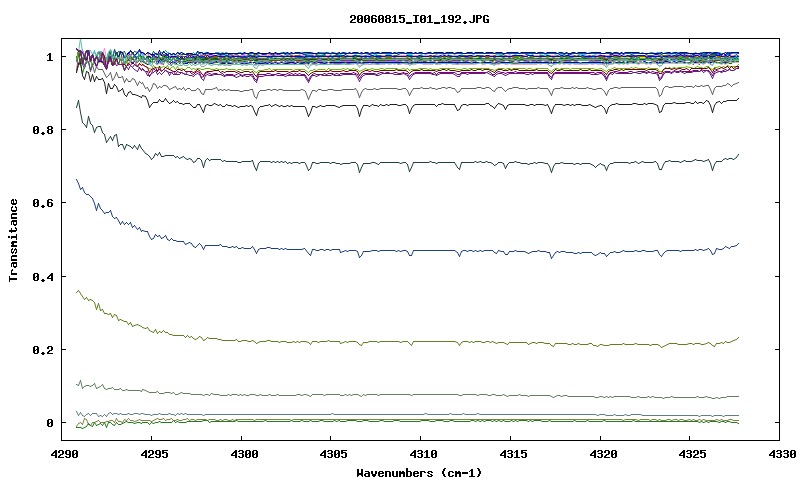Click the y-axis tick label 0.8

click(43, 130)
